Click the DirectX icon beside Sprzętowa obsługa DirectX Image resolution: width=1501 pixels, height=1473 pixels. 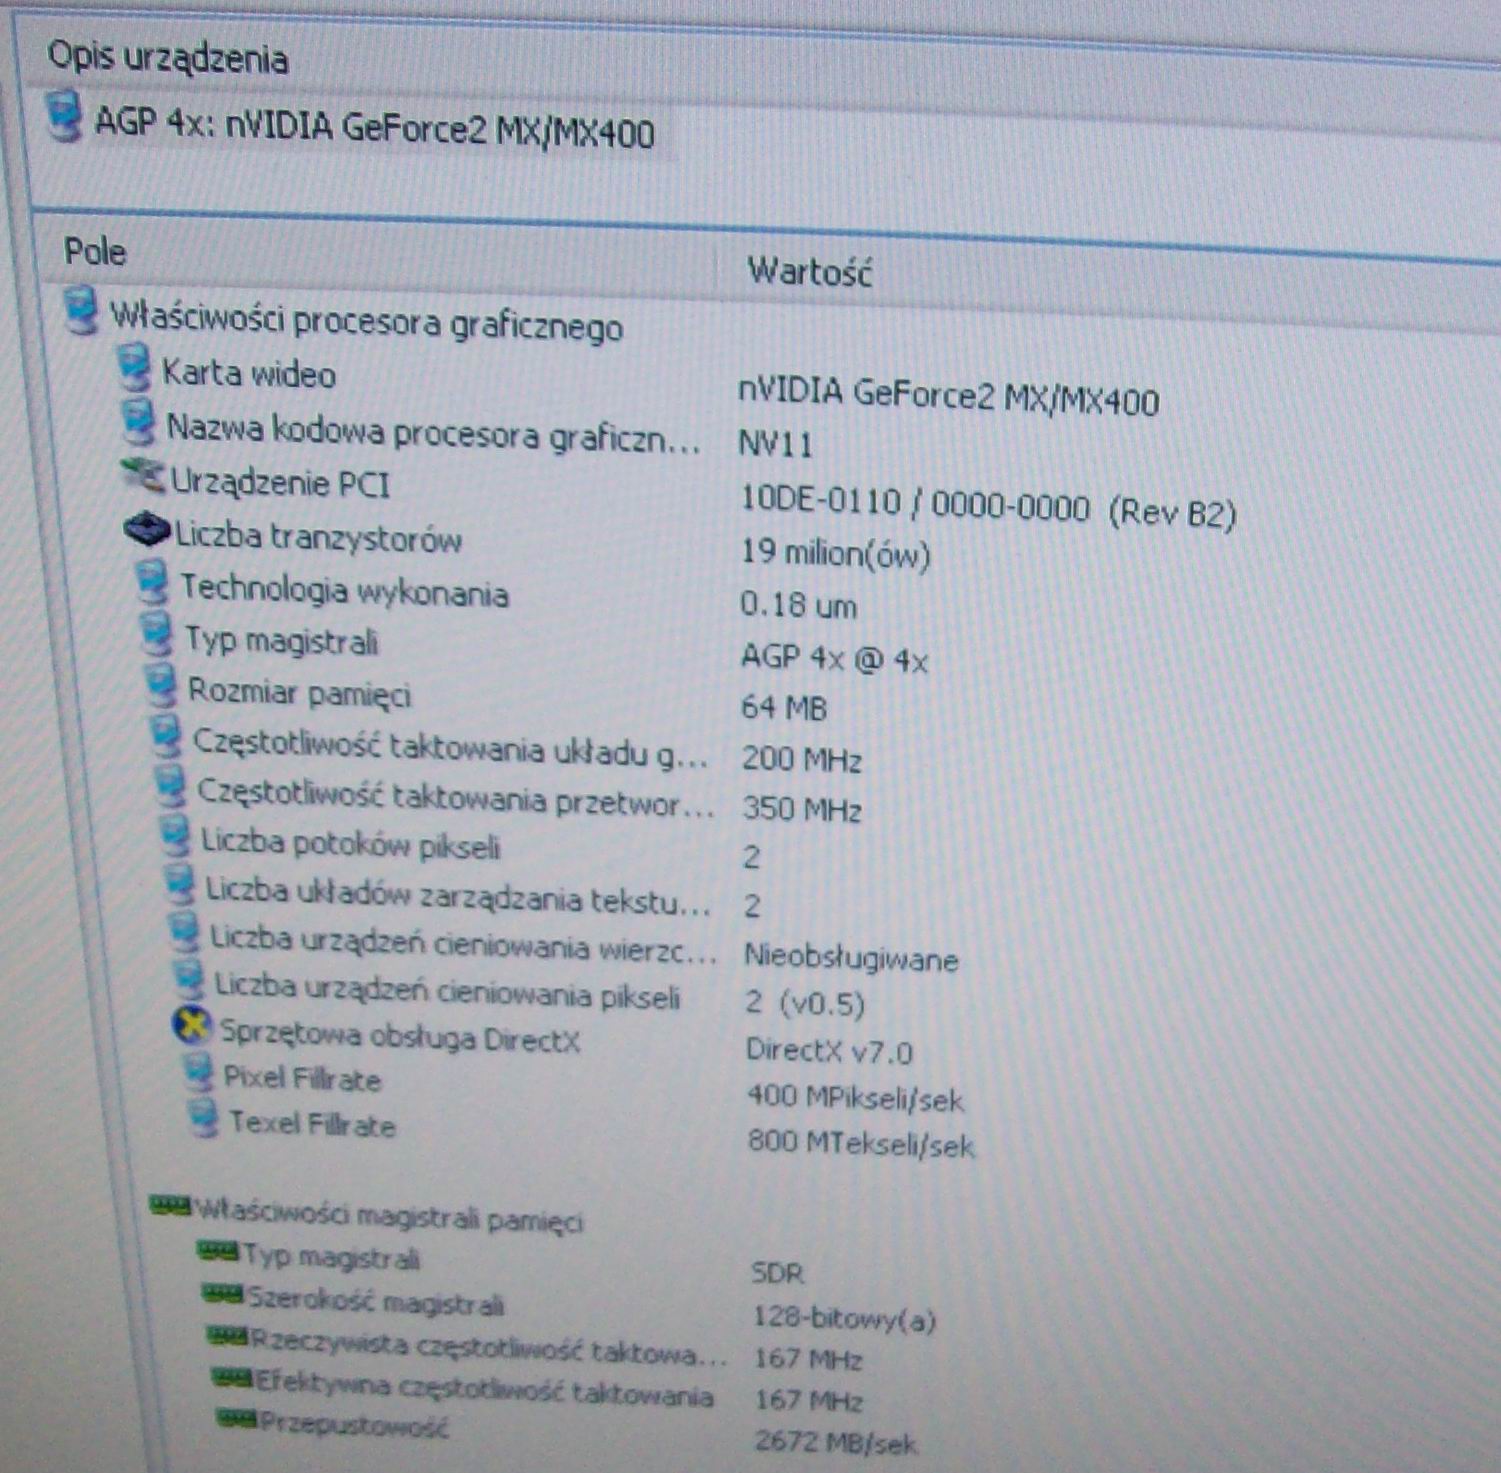[x=192, y=1026]
